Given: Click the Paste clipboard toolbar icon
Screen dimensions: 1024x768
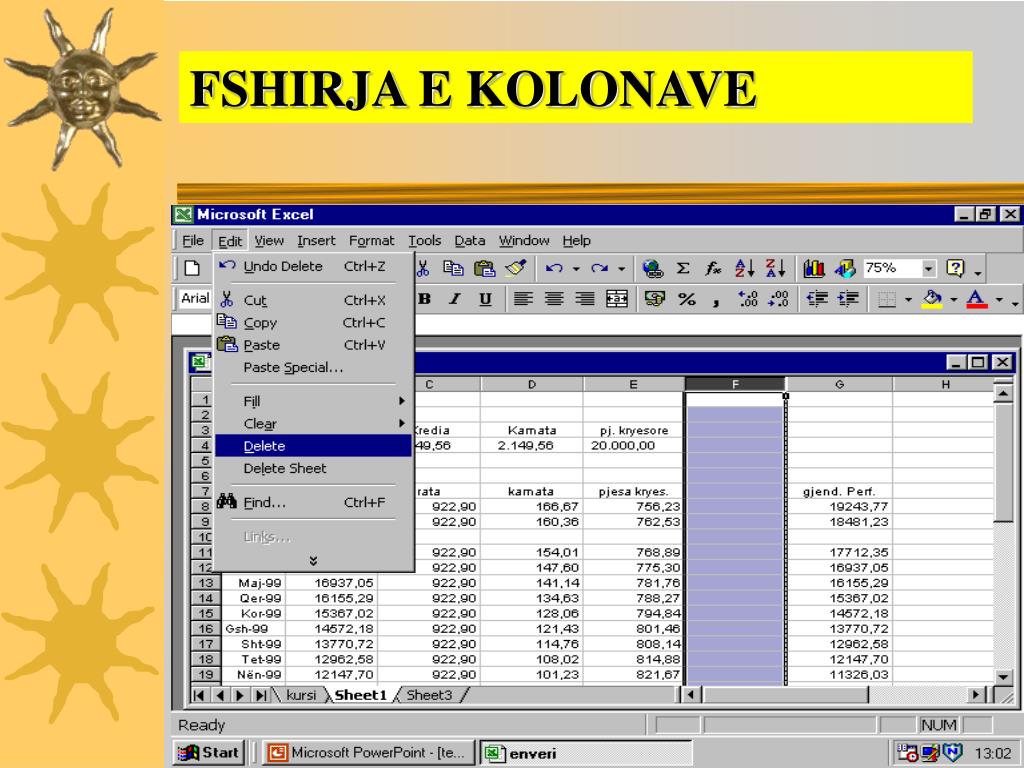Looking at the screenshot, I should (x=484, y=268).
